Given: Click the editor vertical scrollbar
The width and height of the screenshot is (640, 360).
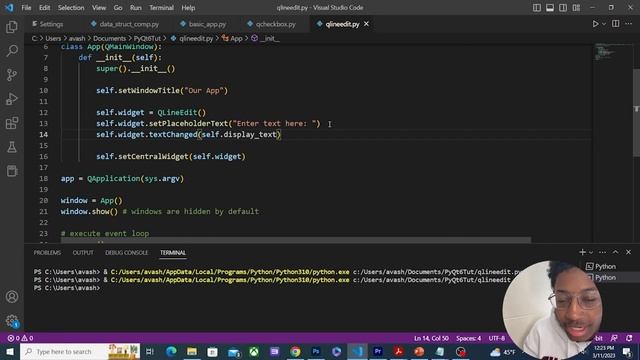Looking at the screenshot, I should (636, 112).
